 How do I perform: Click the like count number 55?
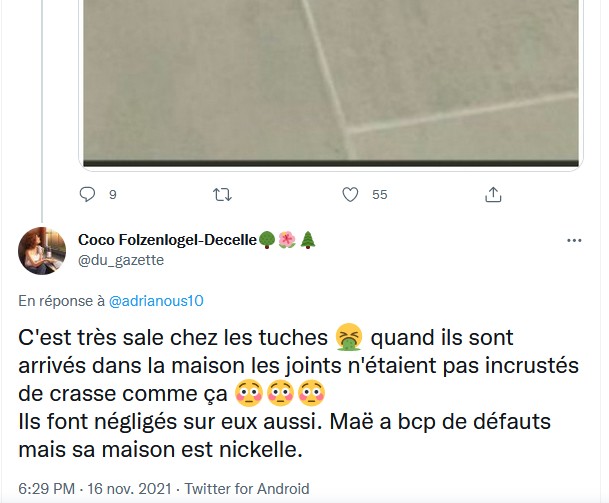point(379,195)
